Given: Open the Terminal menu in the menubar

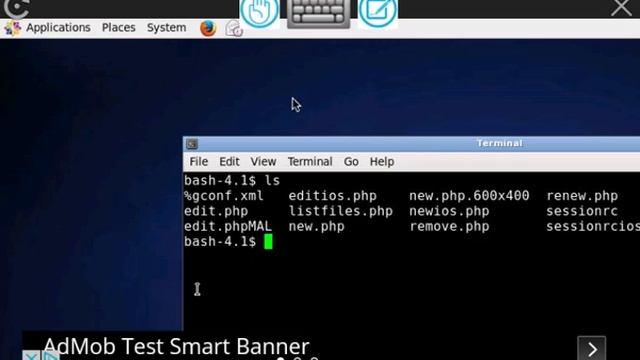Looking at the screenshot, I should point(310,162).
